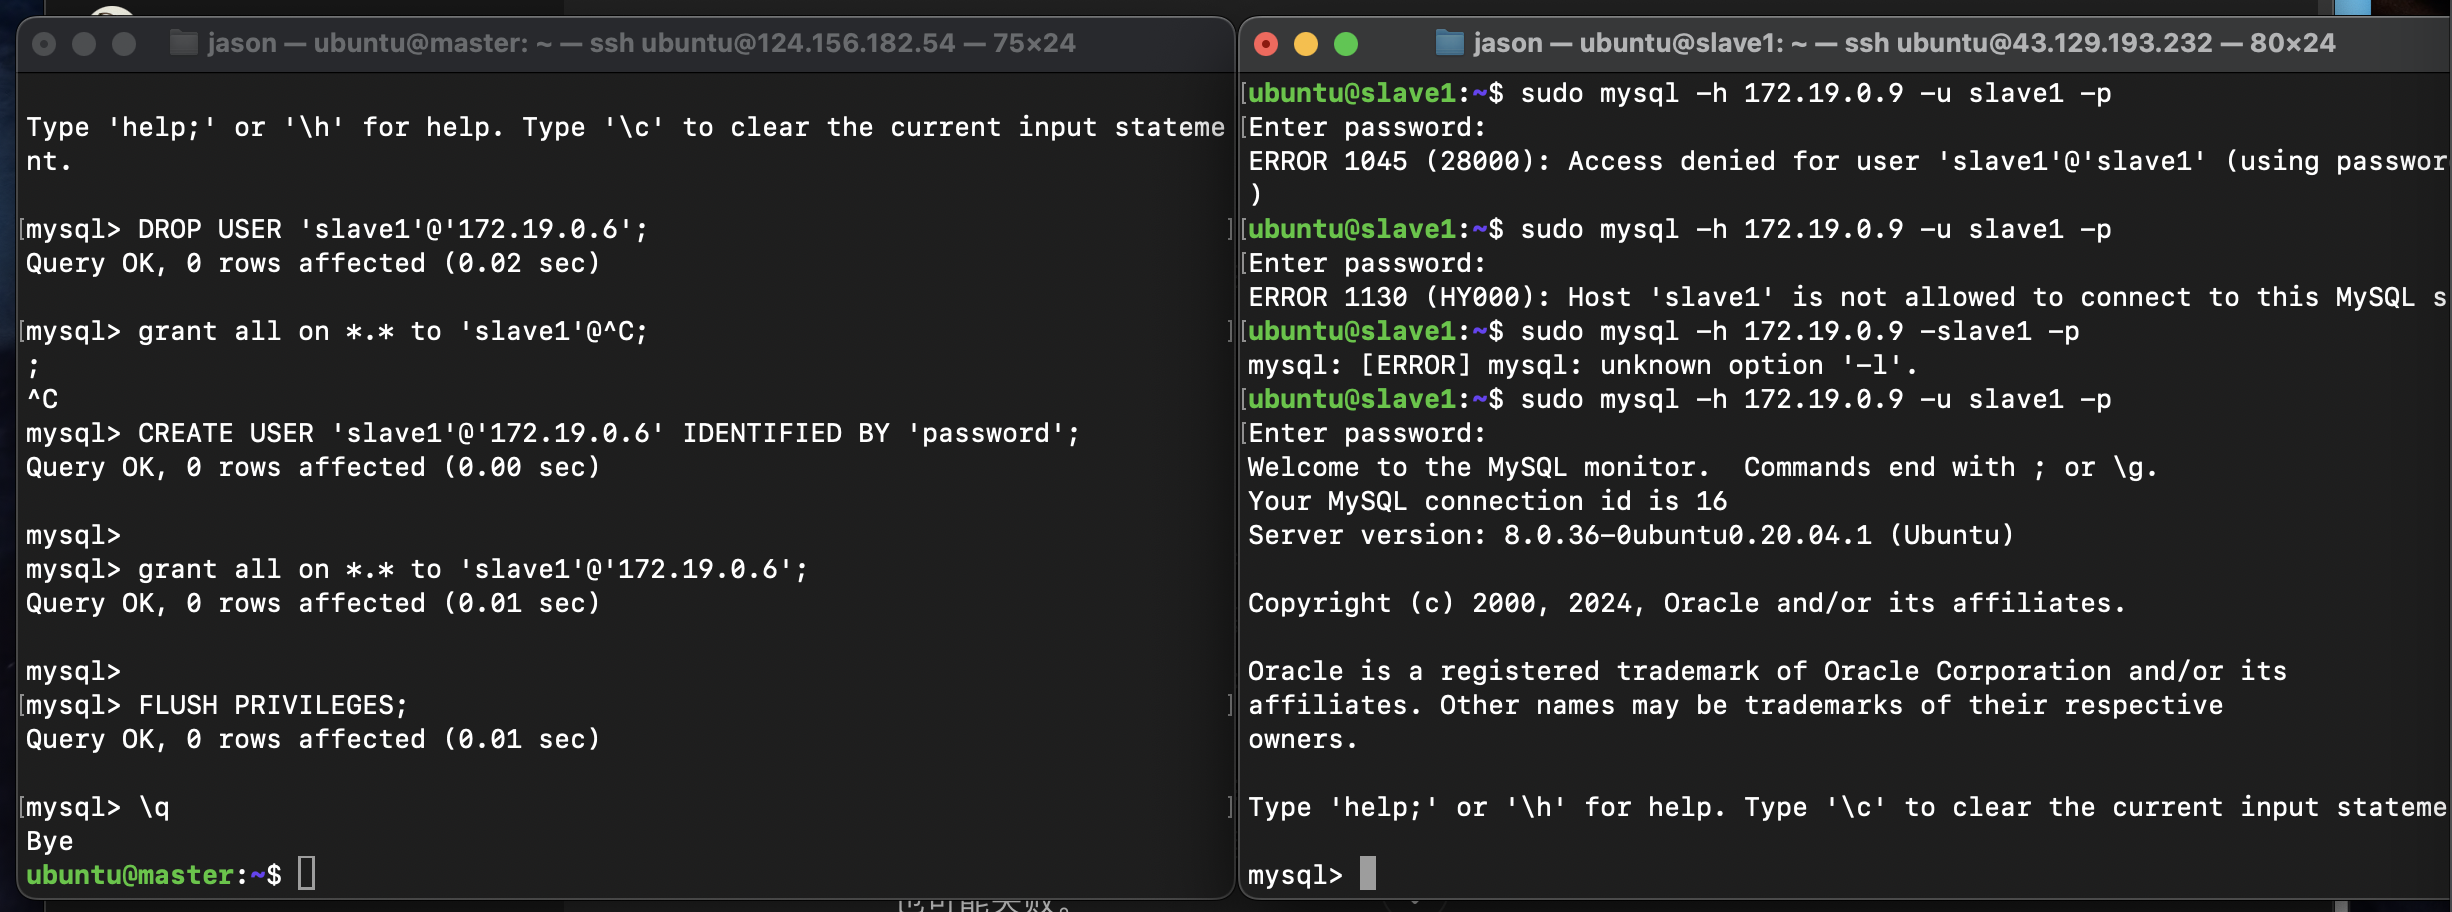Click the Copyright 2000, 2024 Oracle line
Image resolution: width=2452 pixels, height=912 pixels.
(1687, 603)
